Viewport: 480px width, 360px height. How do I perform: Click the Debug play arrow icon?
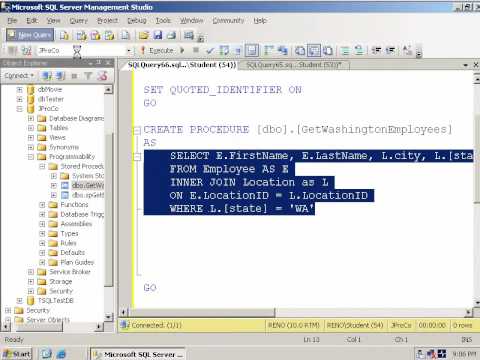(x=182, y=51)
